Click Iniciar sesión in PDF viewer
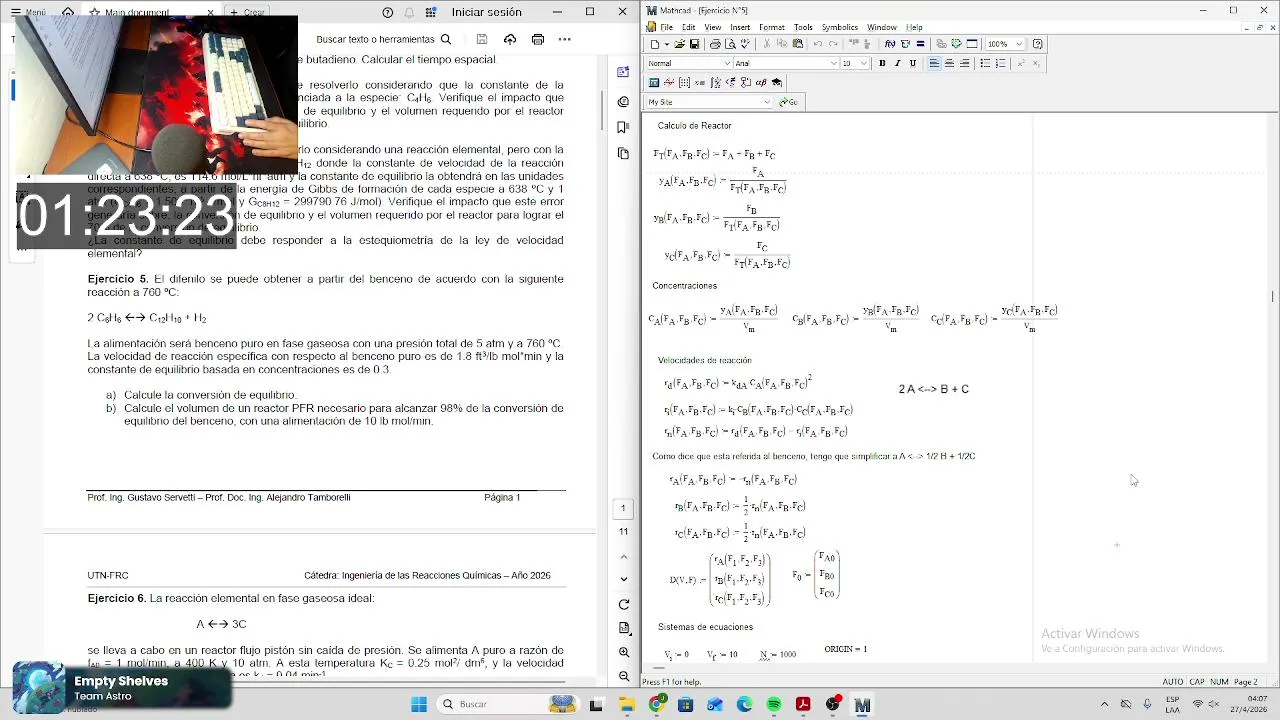Image resolution: width=1280 pixels, height=720 pixels. pos(486,12)
